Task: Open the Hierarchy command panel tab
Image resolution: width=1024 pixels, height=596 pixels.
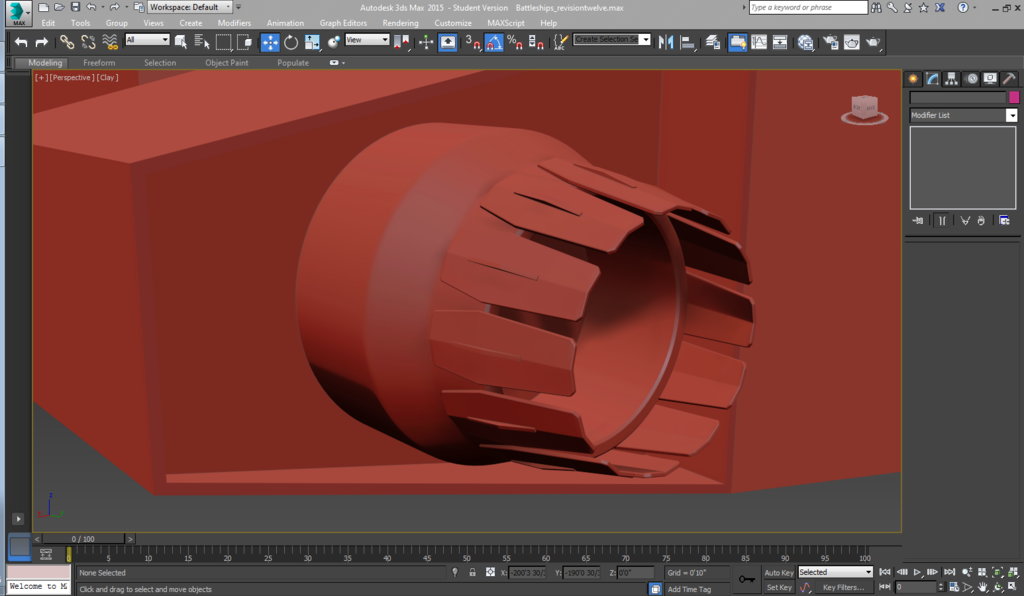Action: point(951,79)
